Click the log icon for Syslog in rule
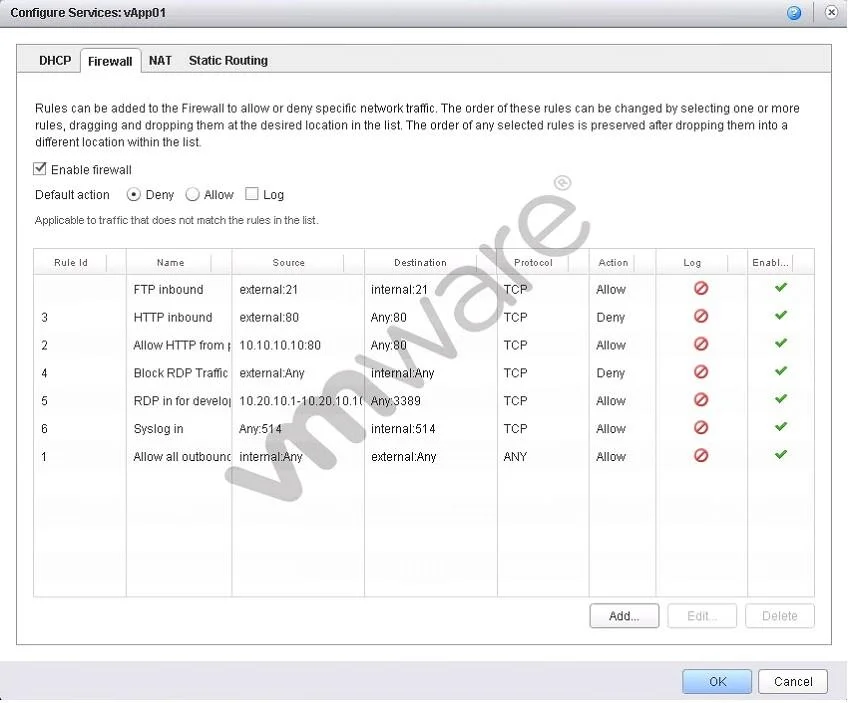The height and width of the screenshot is (703, 849). tap(701, 427)
